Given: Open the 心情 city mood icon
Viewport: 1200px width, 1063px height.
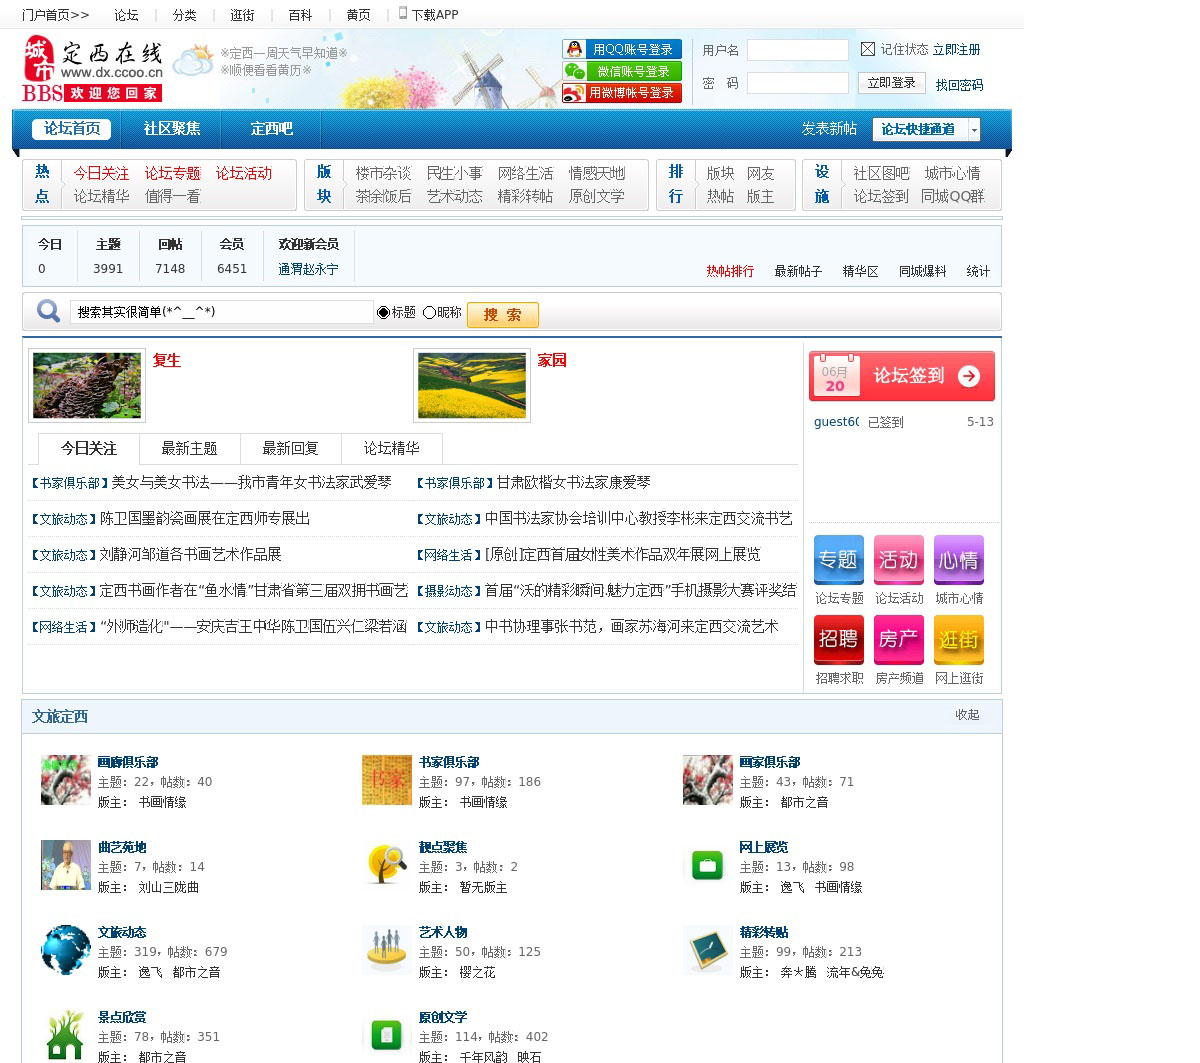Looking at the screenshot, I should tap(958, 560).
